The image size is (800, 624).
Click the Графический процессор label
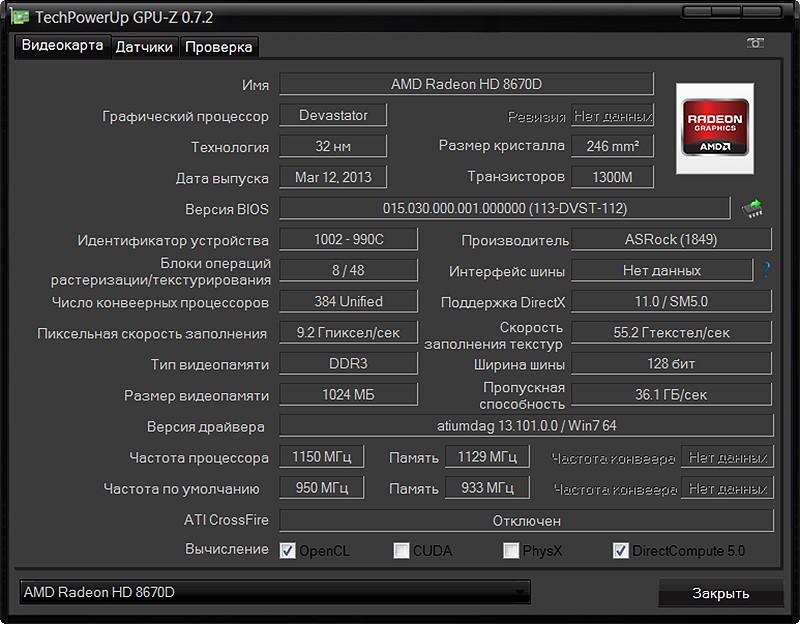click(185, 116)
